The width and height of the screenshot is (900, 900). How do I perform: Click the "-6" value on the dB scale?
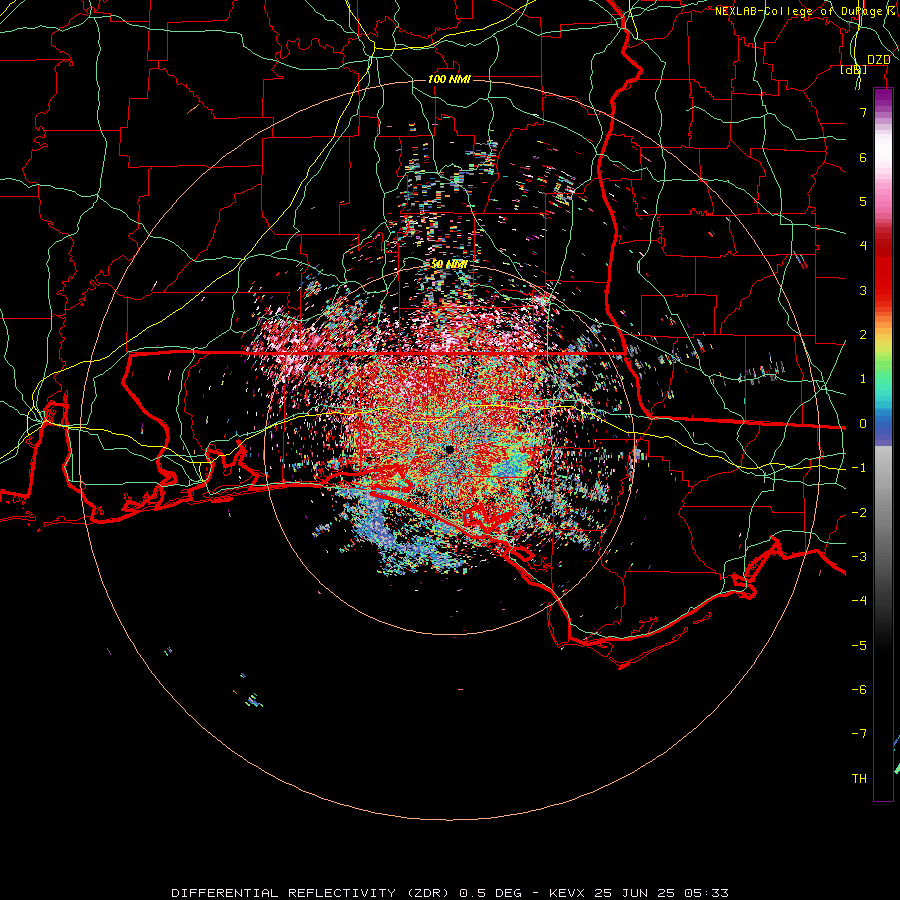(x=859, y=690)
